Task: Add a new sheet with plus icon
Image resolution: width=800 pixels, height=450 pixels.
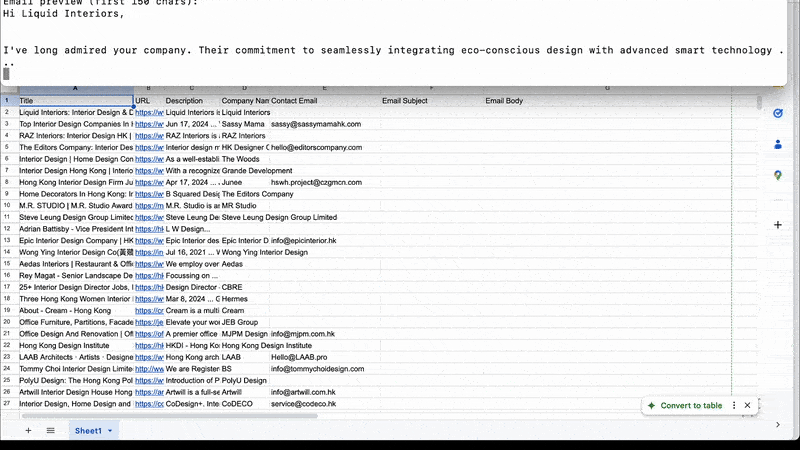Action: (x=28, y=430)
